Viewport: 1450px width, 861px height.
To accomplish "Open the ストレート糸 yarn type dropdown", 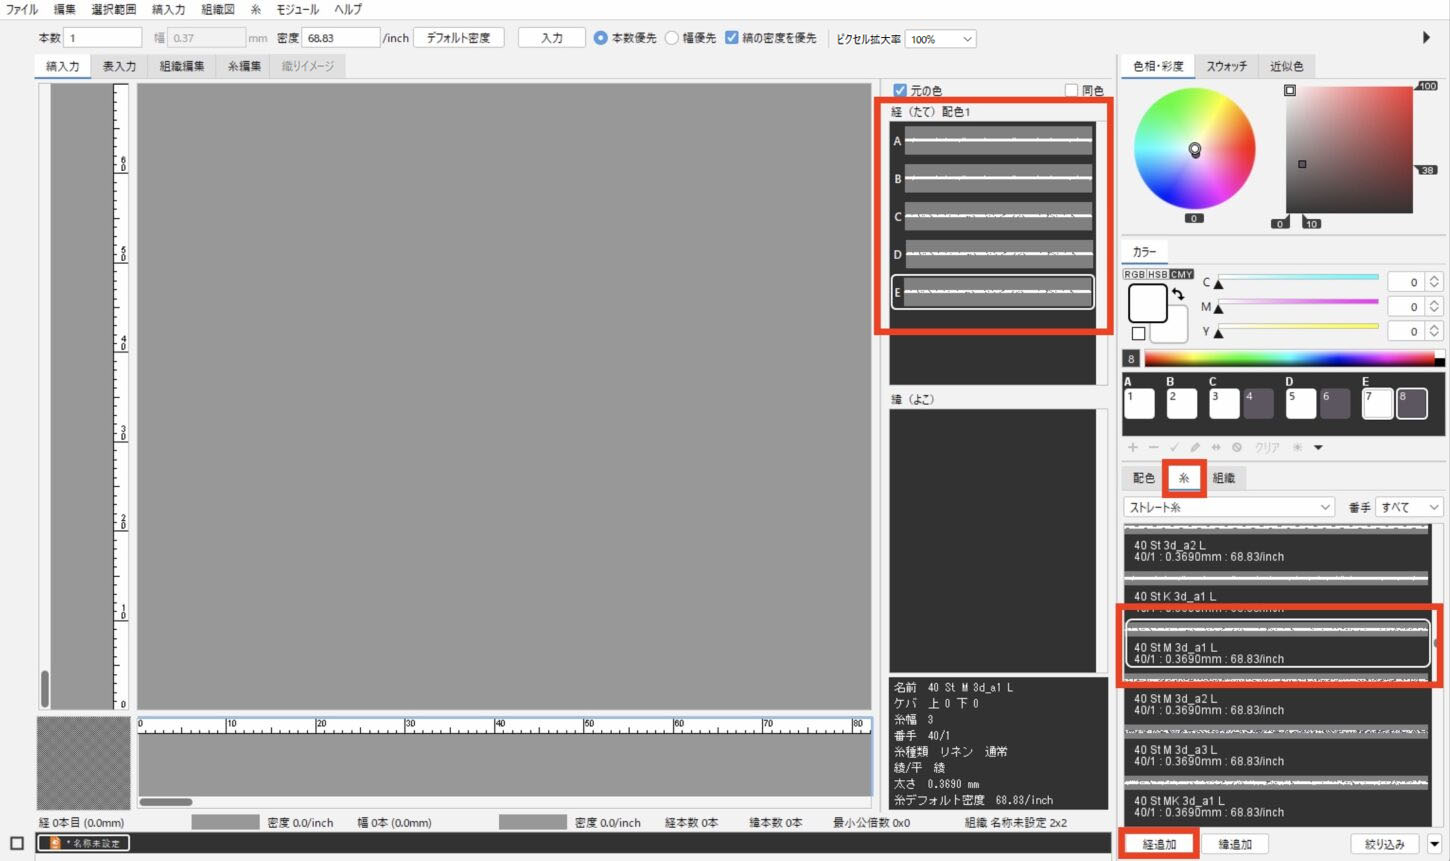I will [x=1229, y=508].
